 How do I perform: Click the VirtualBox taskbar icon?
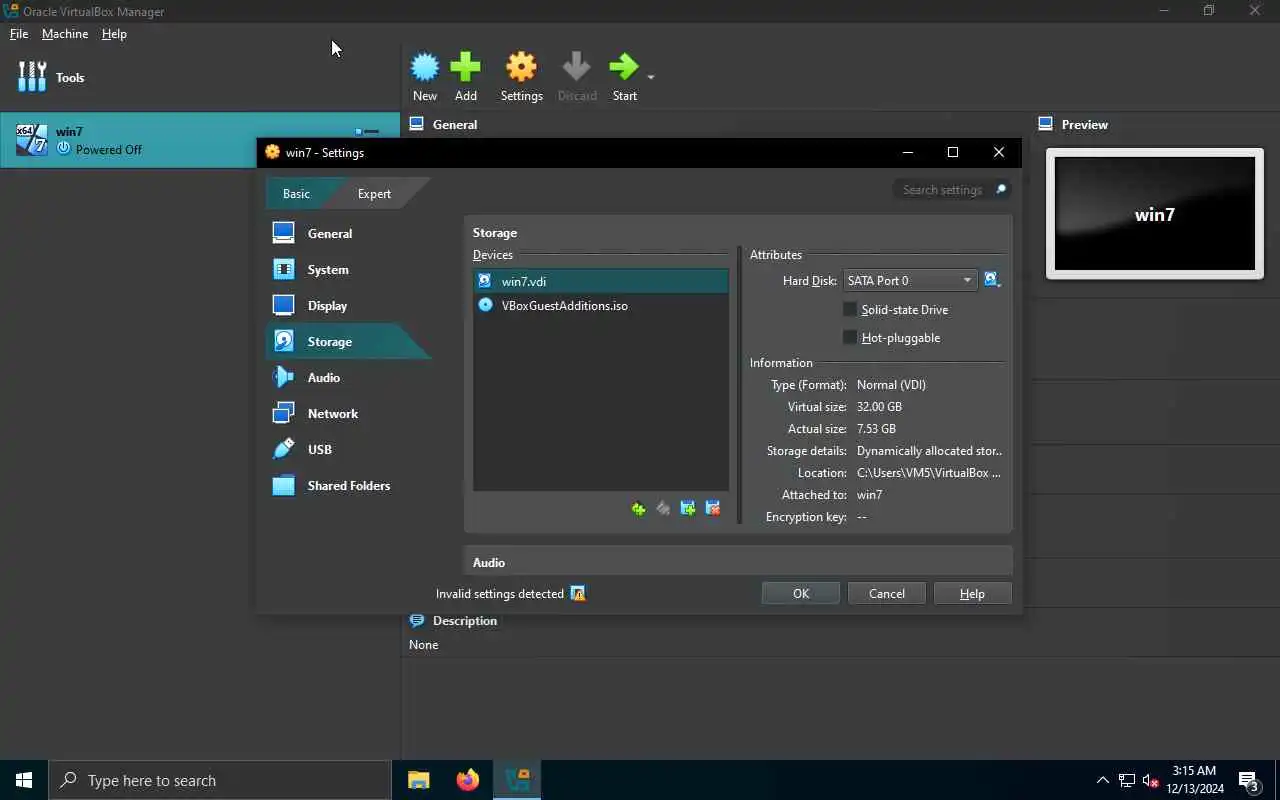517,780
